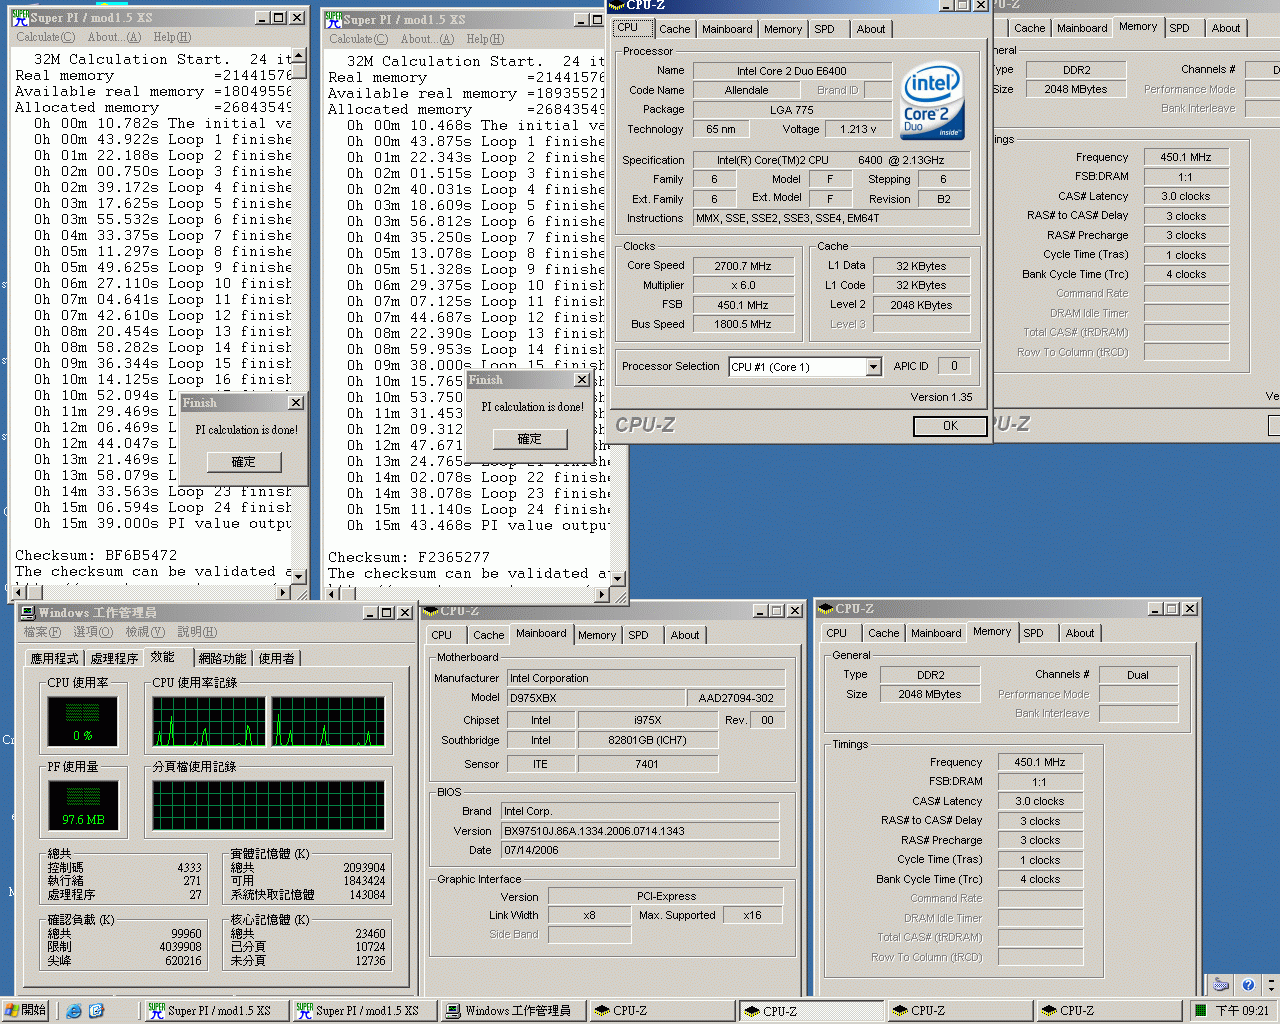
Task: Click the title icon of the CPU-Z Mainboard window
Action: [431, 610]
